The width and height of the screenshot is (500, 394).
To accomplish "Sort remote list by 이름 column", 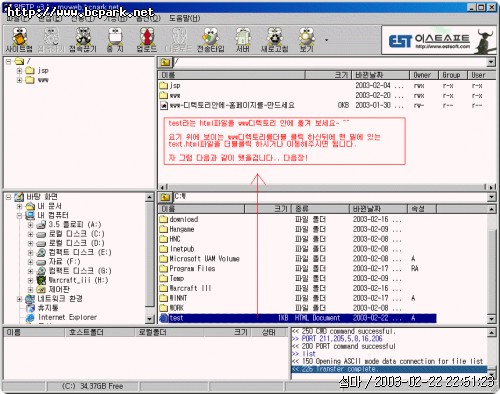I will (x=231, y=75).
